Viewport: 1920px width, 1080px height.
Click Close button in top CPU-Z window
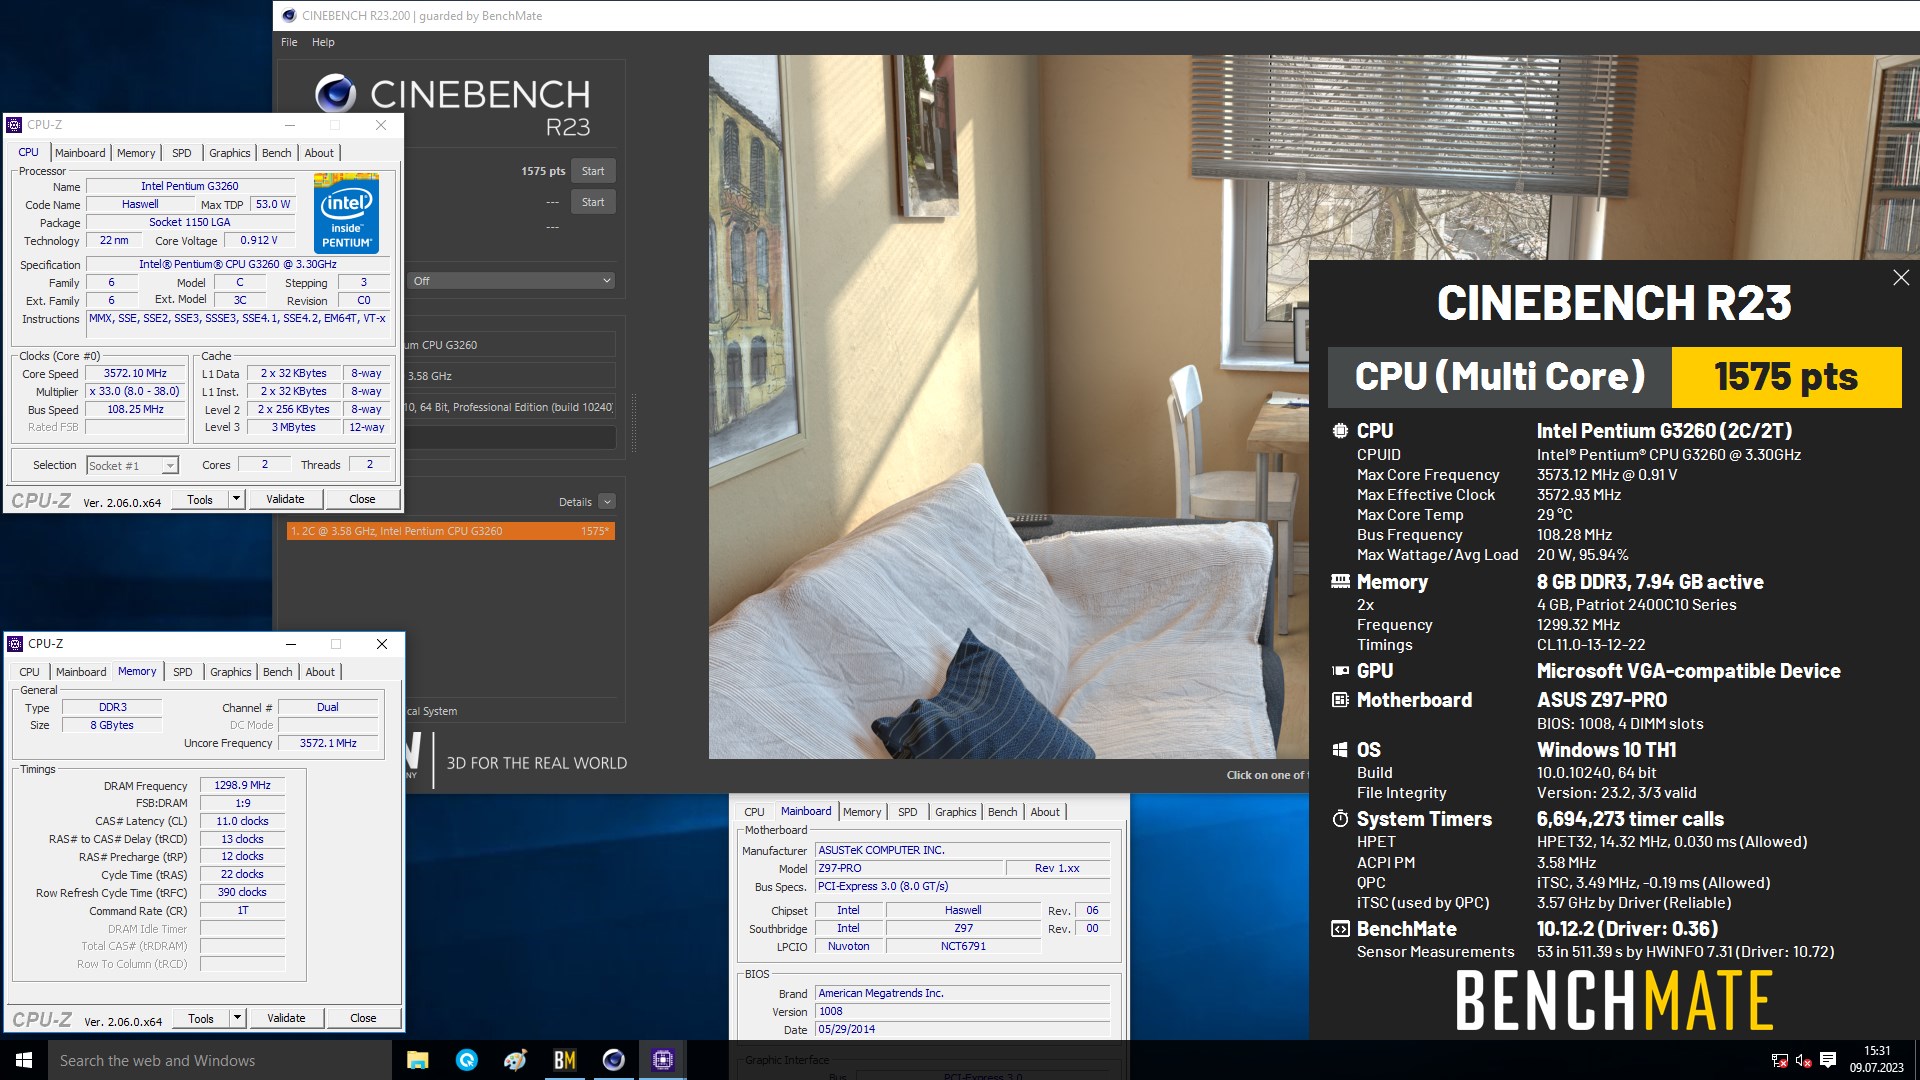point(362,499)
